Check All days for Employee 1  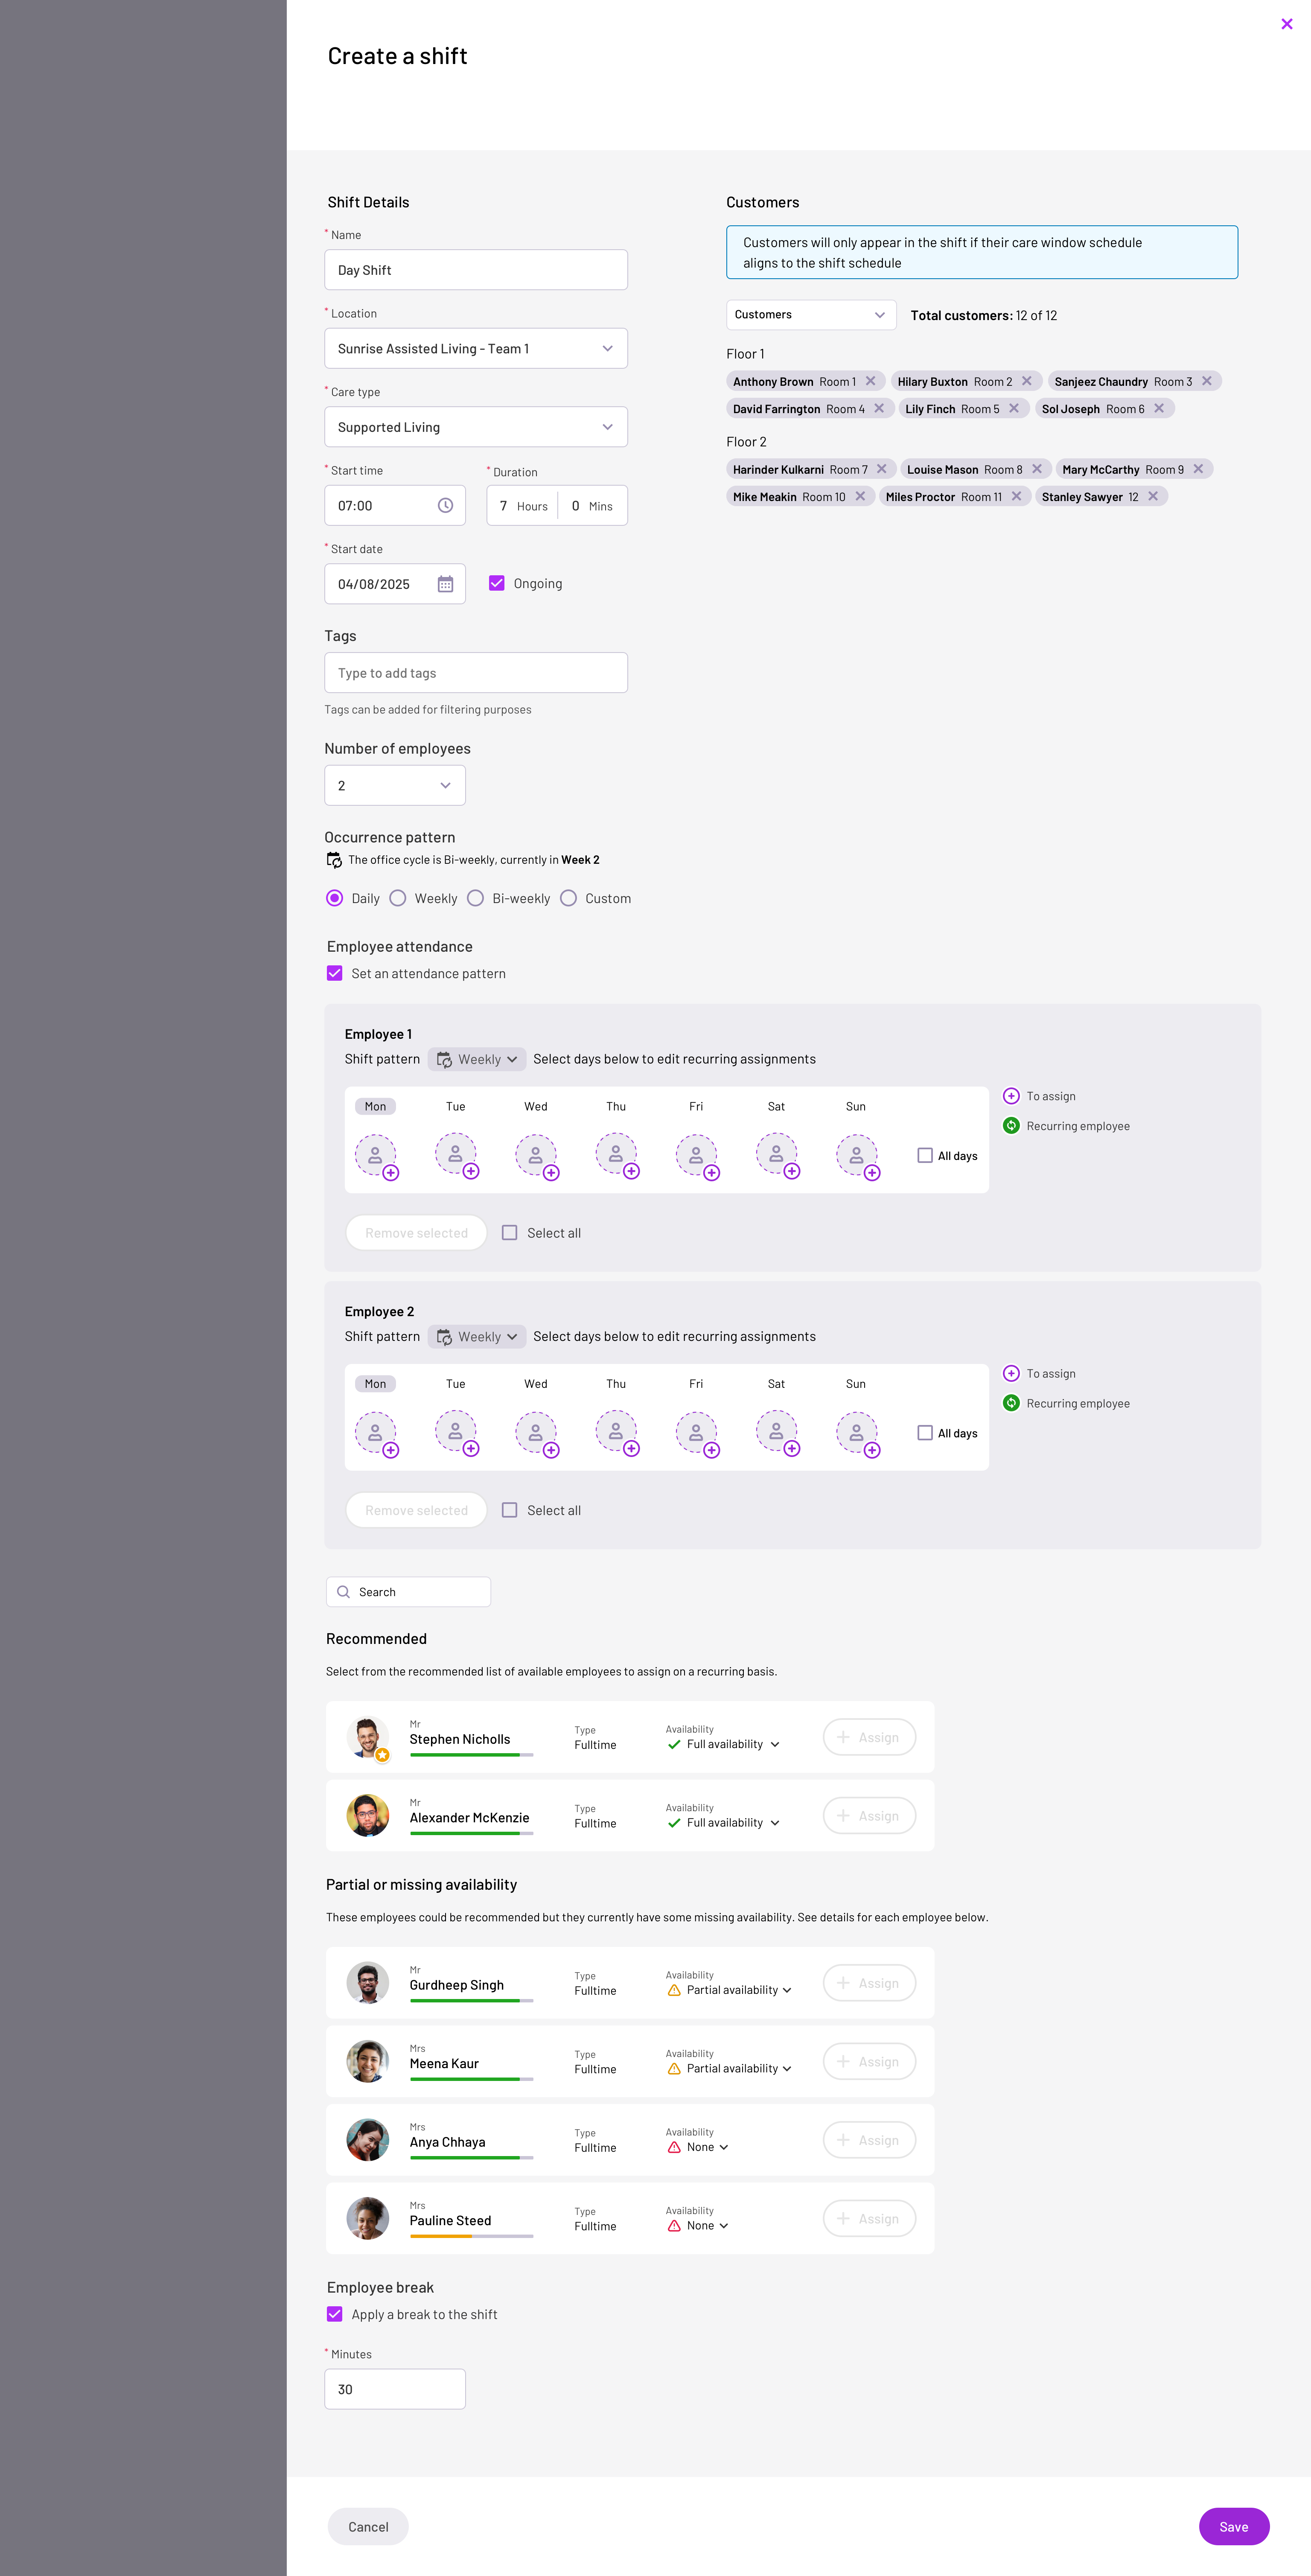click(x=925, y=1155)
